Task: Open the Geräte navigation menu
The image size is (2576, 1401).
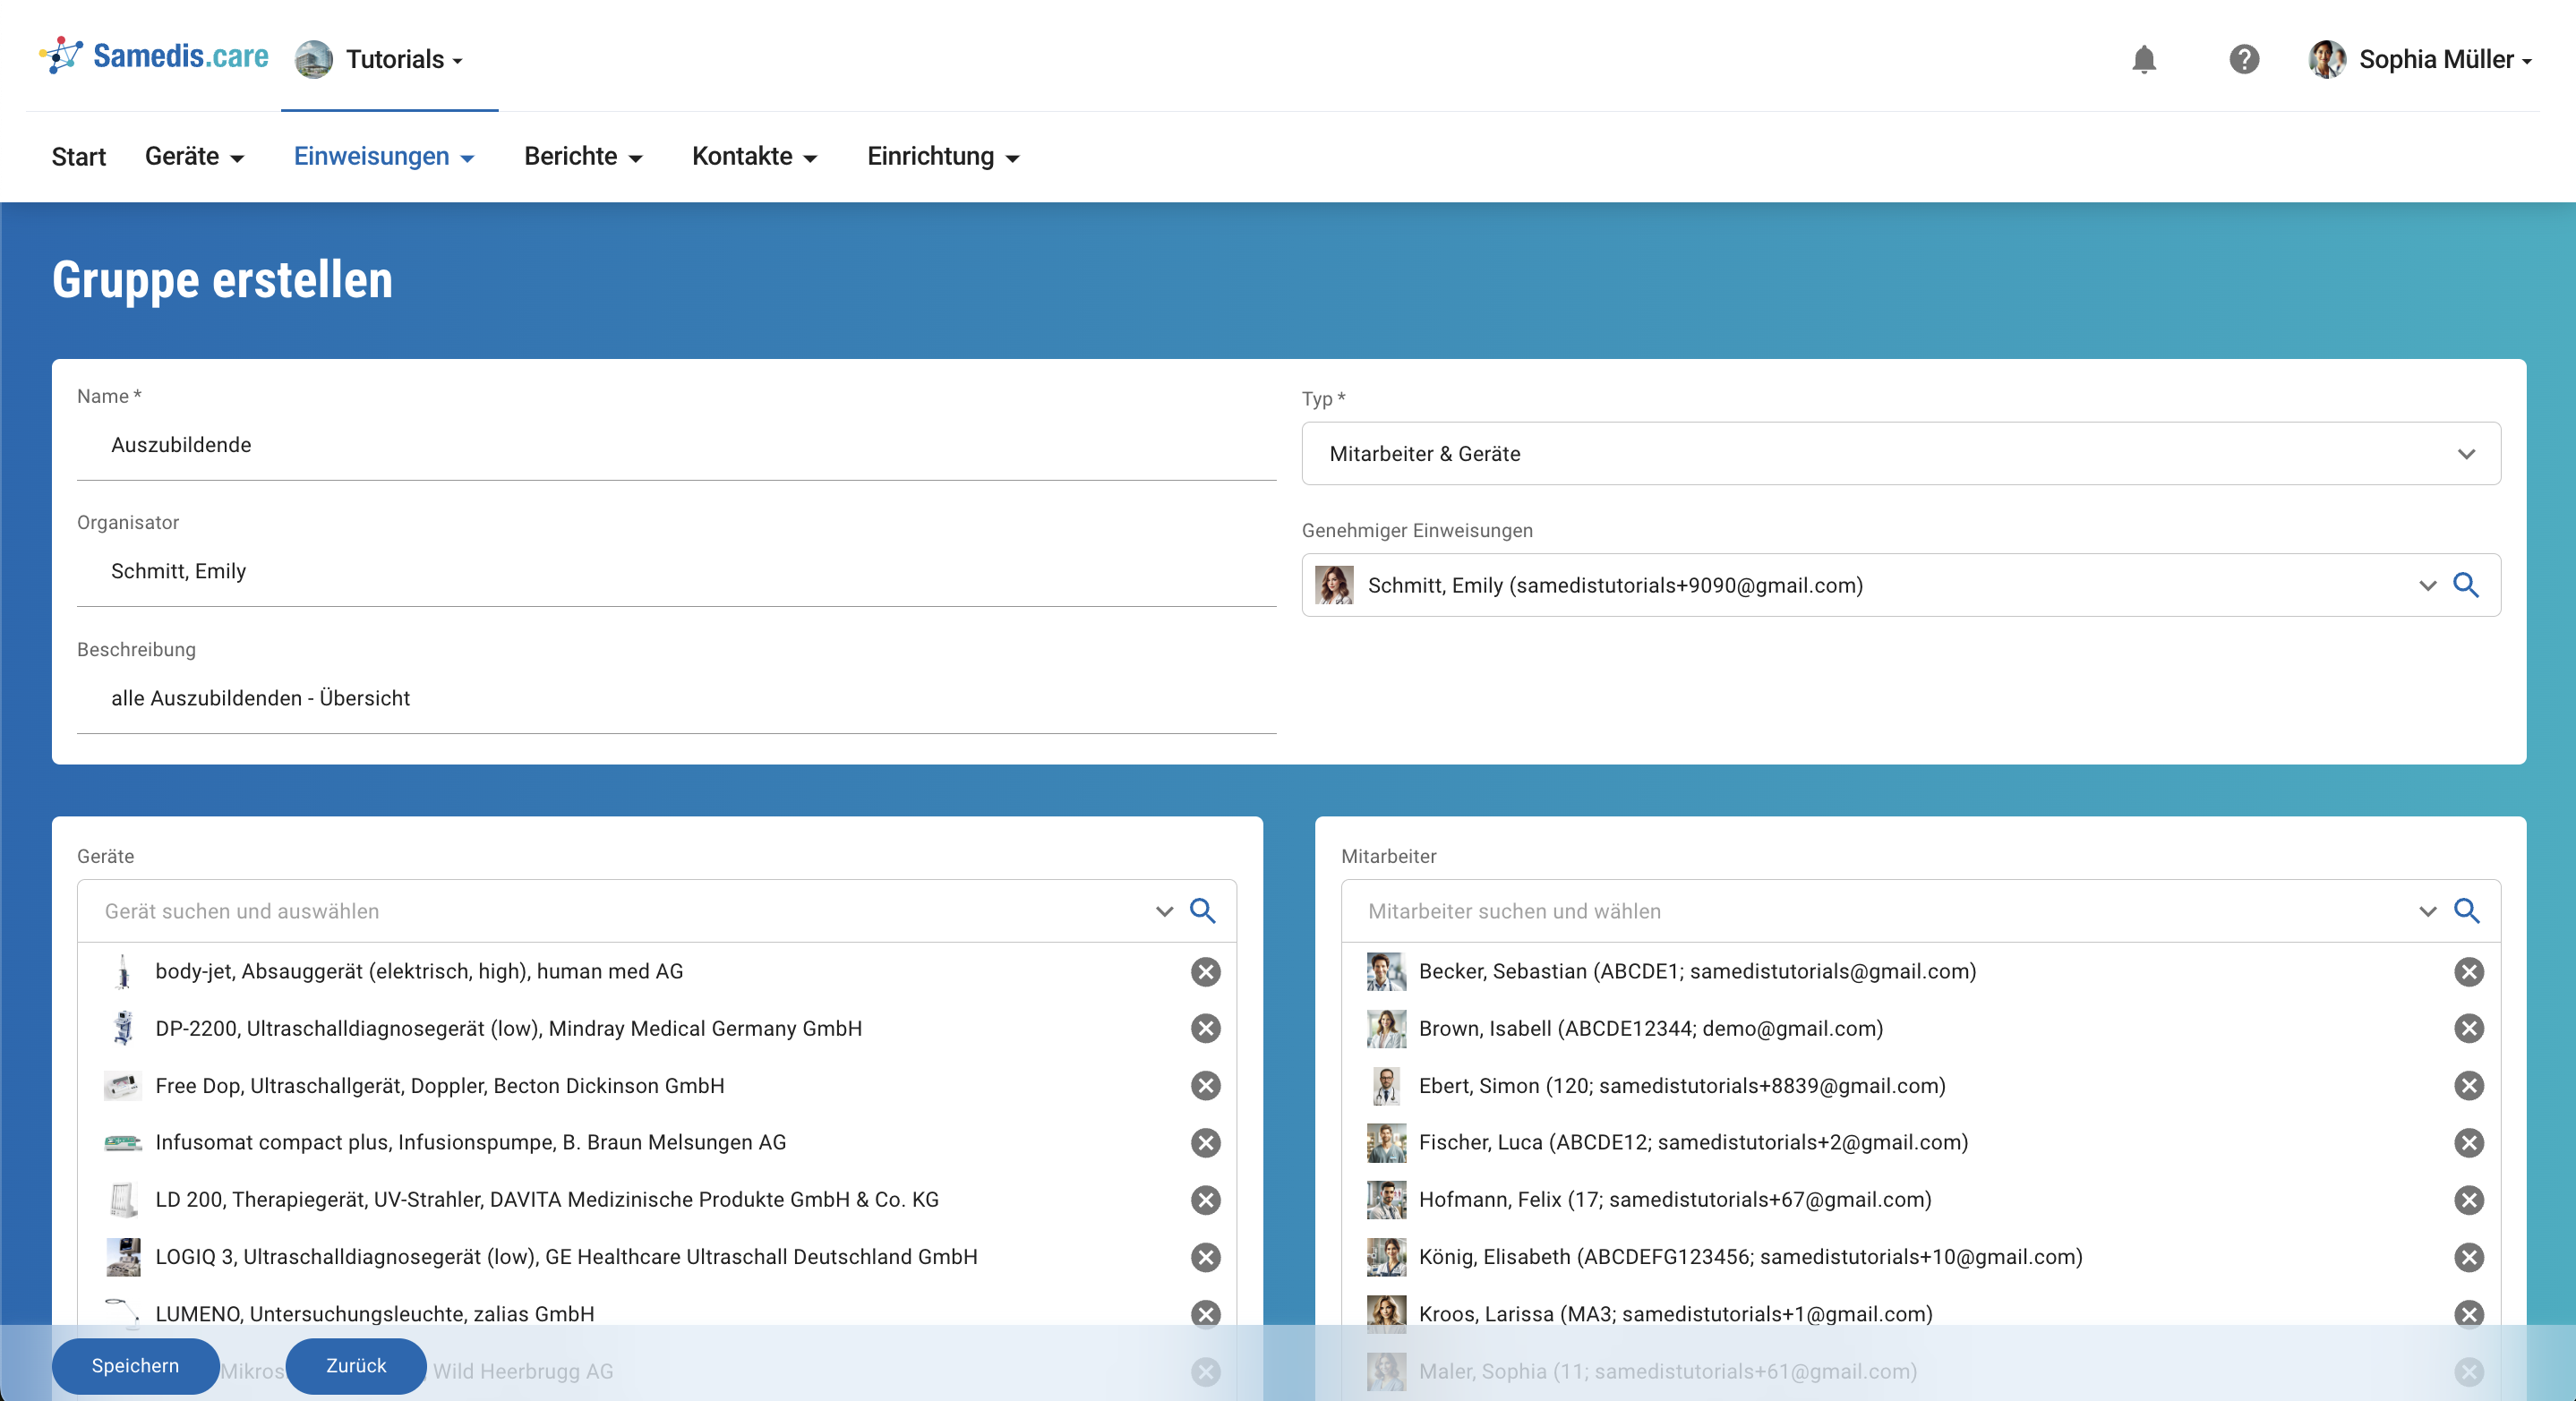Action: [195, 157]
